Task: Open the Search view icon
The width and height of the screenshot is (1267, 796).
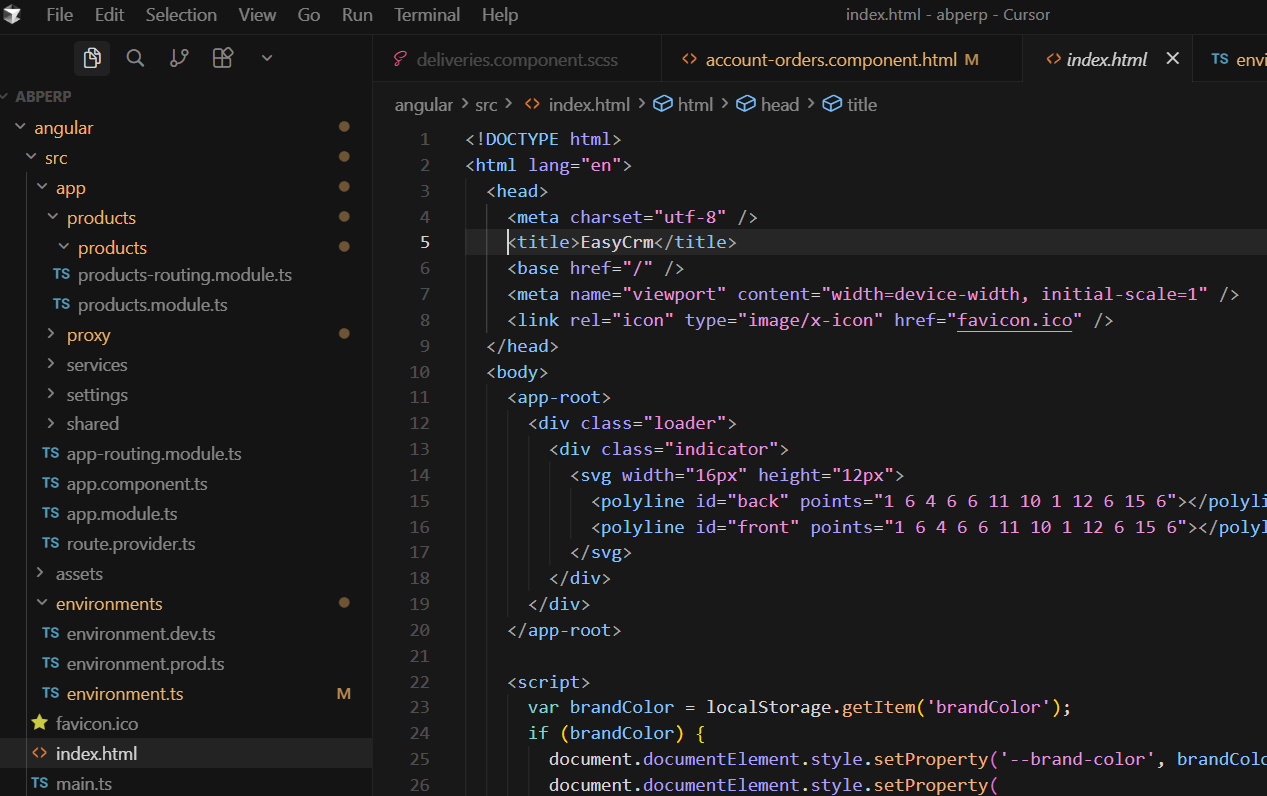Action: (x=135, y=59)
